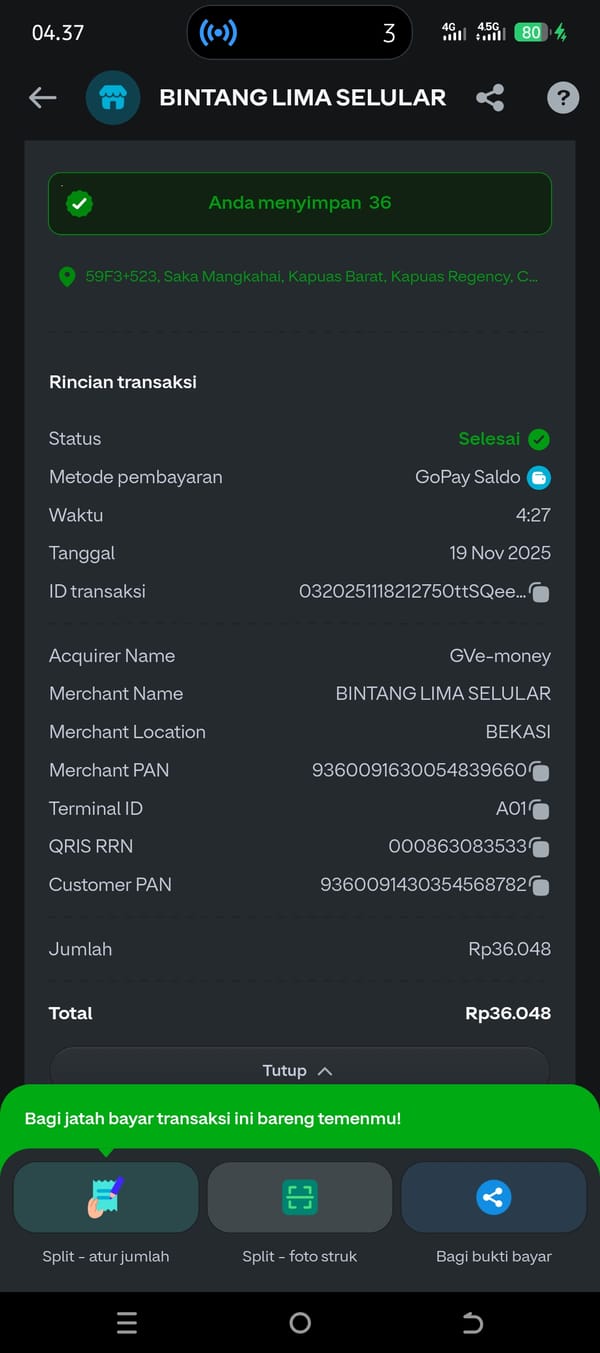This screenshot has height=1353, width=600.
Task: Select Split - atur jumlah option
Action: pyautogui.click(x=105, y=1197)
